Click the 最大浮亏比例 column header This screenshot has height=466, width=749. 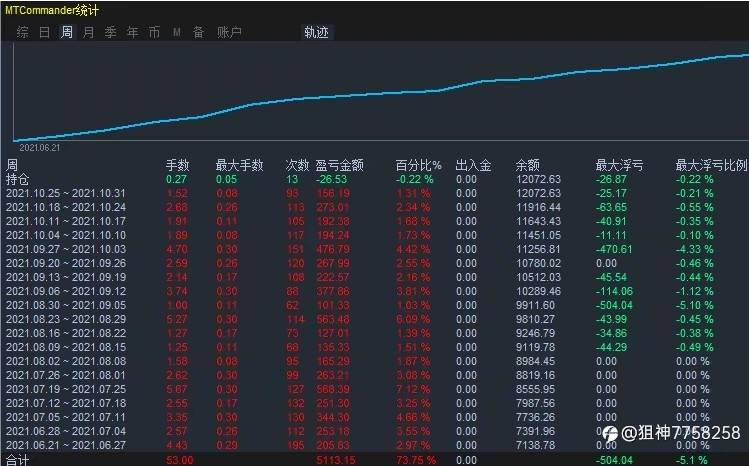711,165
